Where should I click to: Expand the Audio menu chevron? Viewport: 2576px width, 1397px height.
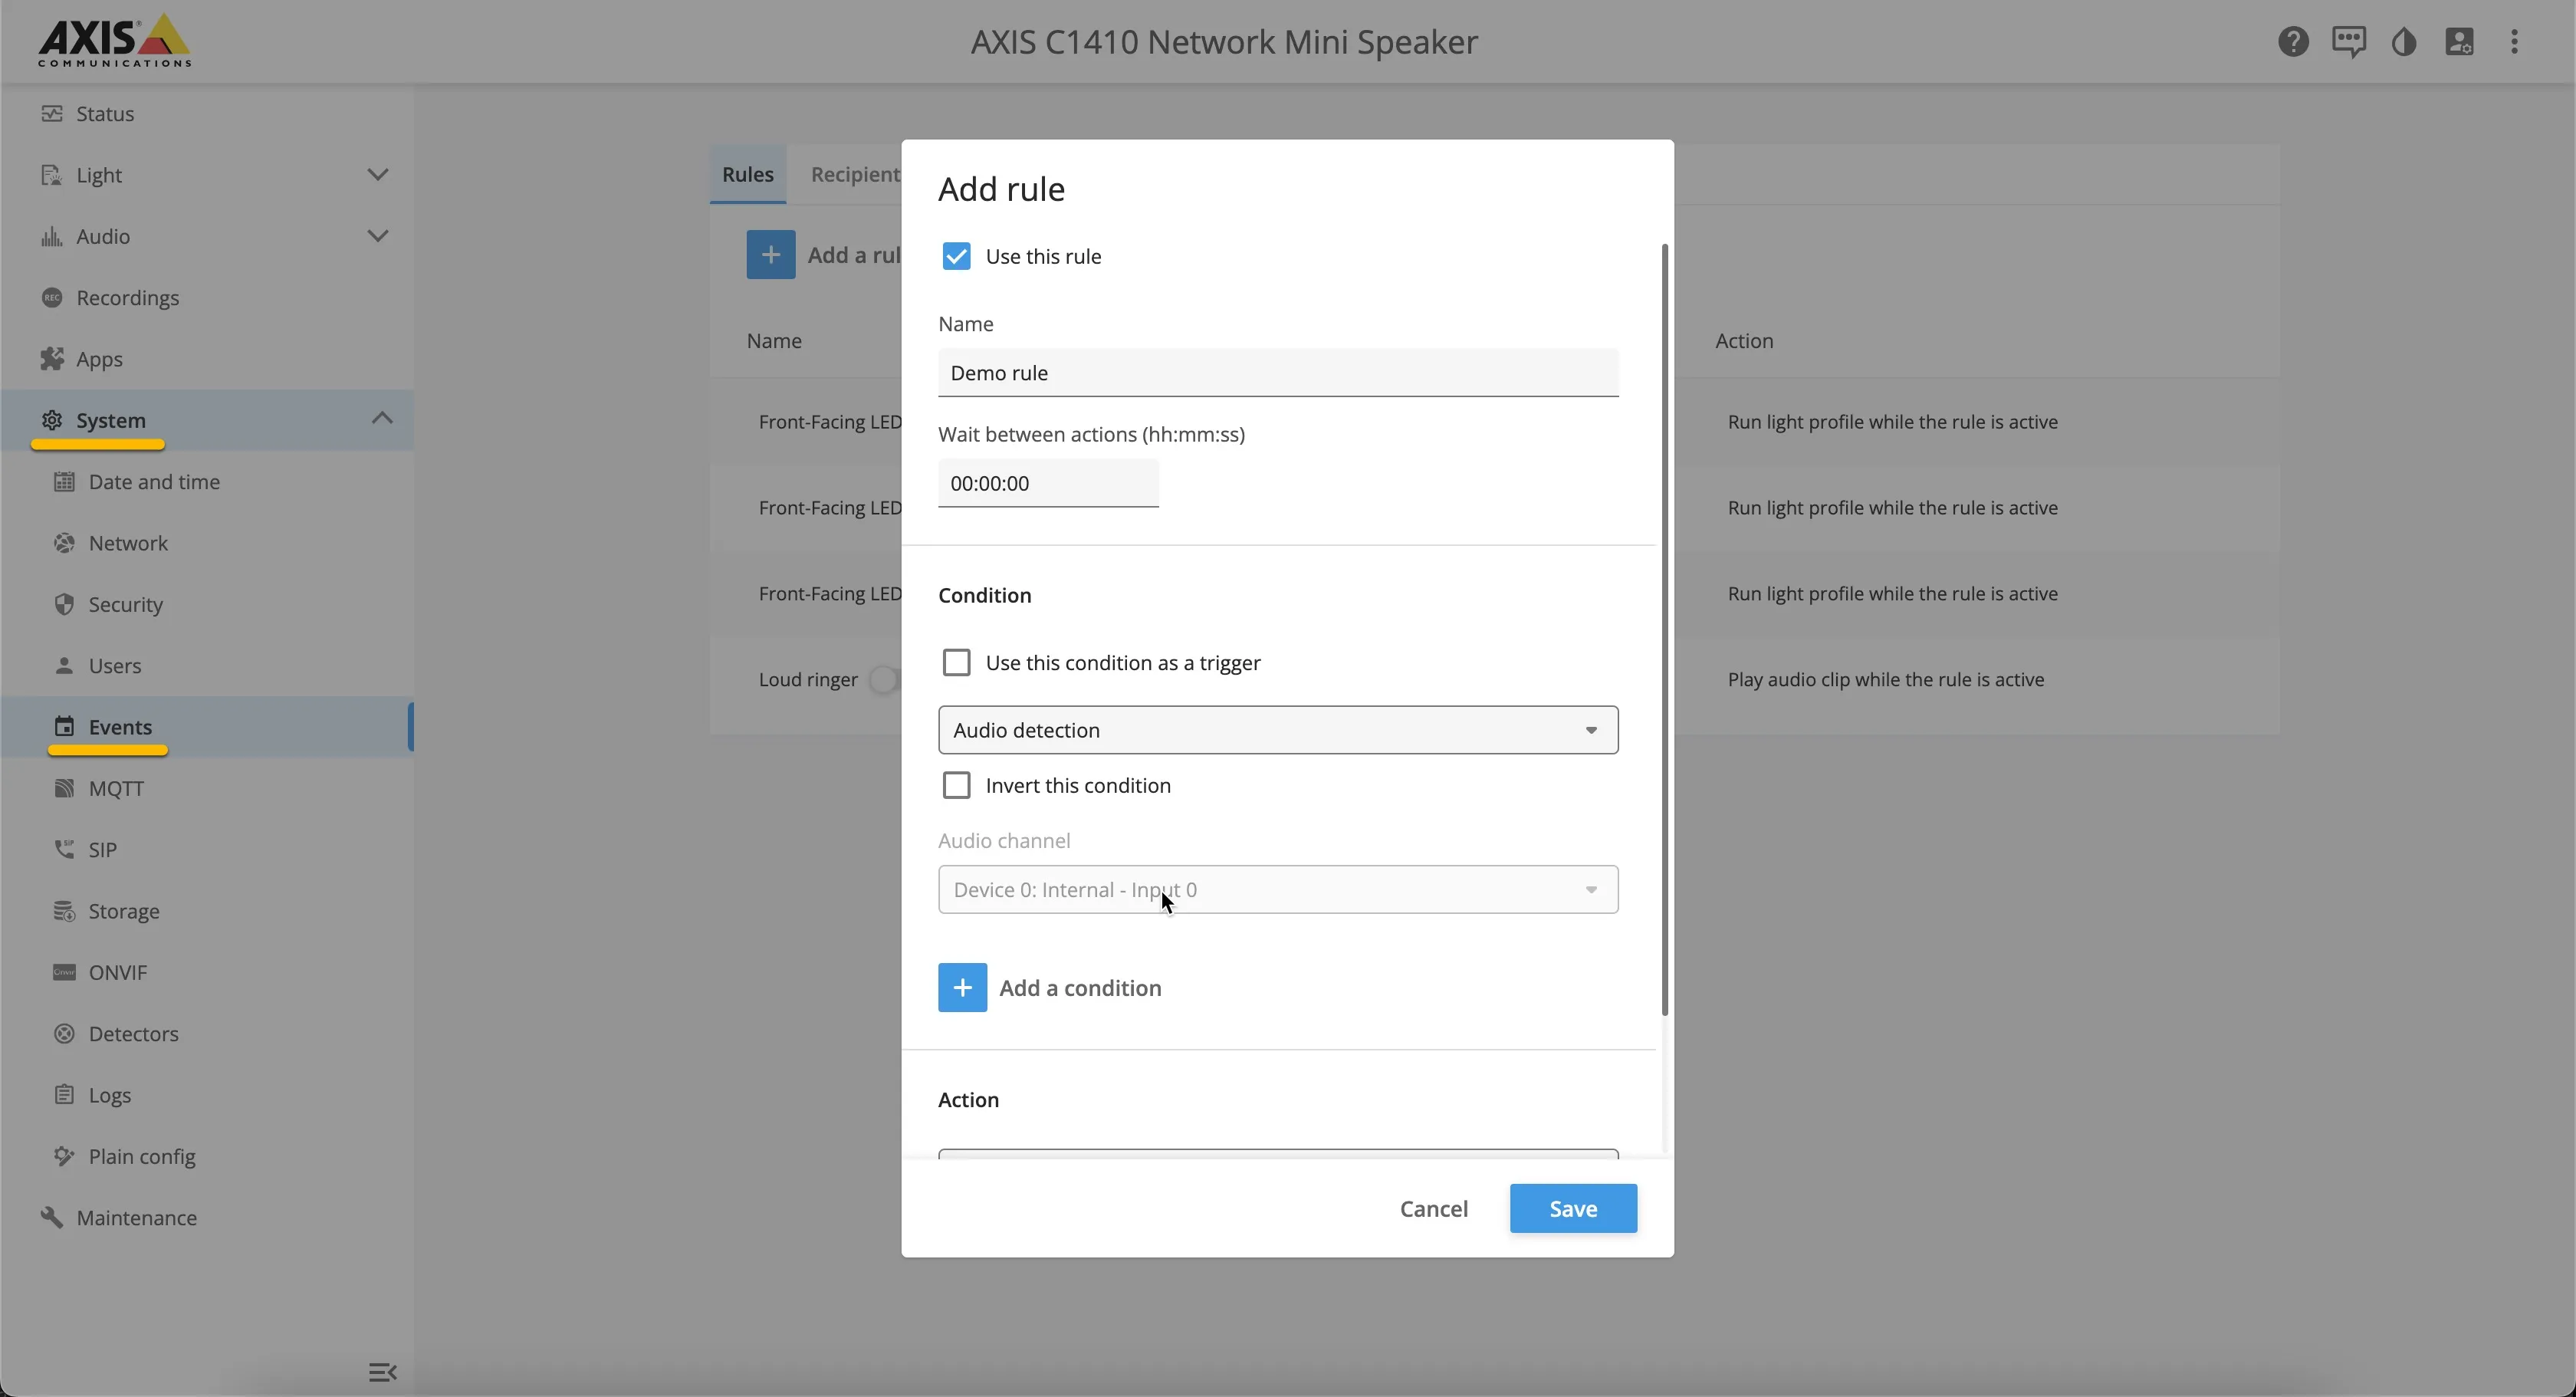click(378, 236)
